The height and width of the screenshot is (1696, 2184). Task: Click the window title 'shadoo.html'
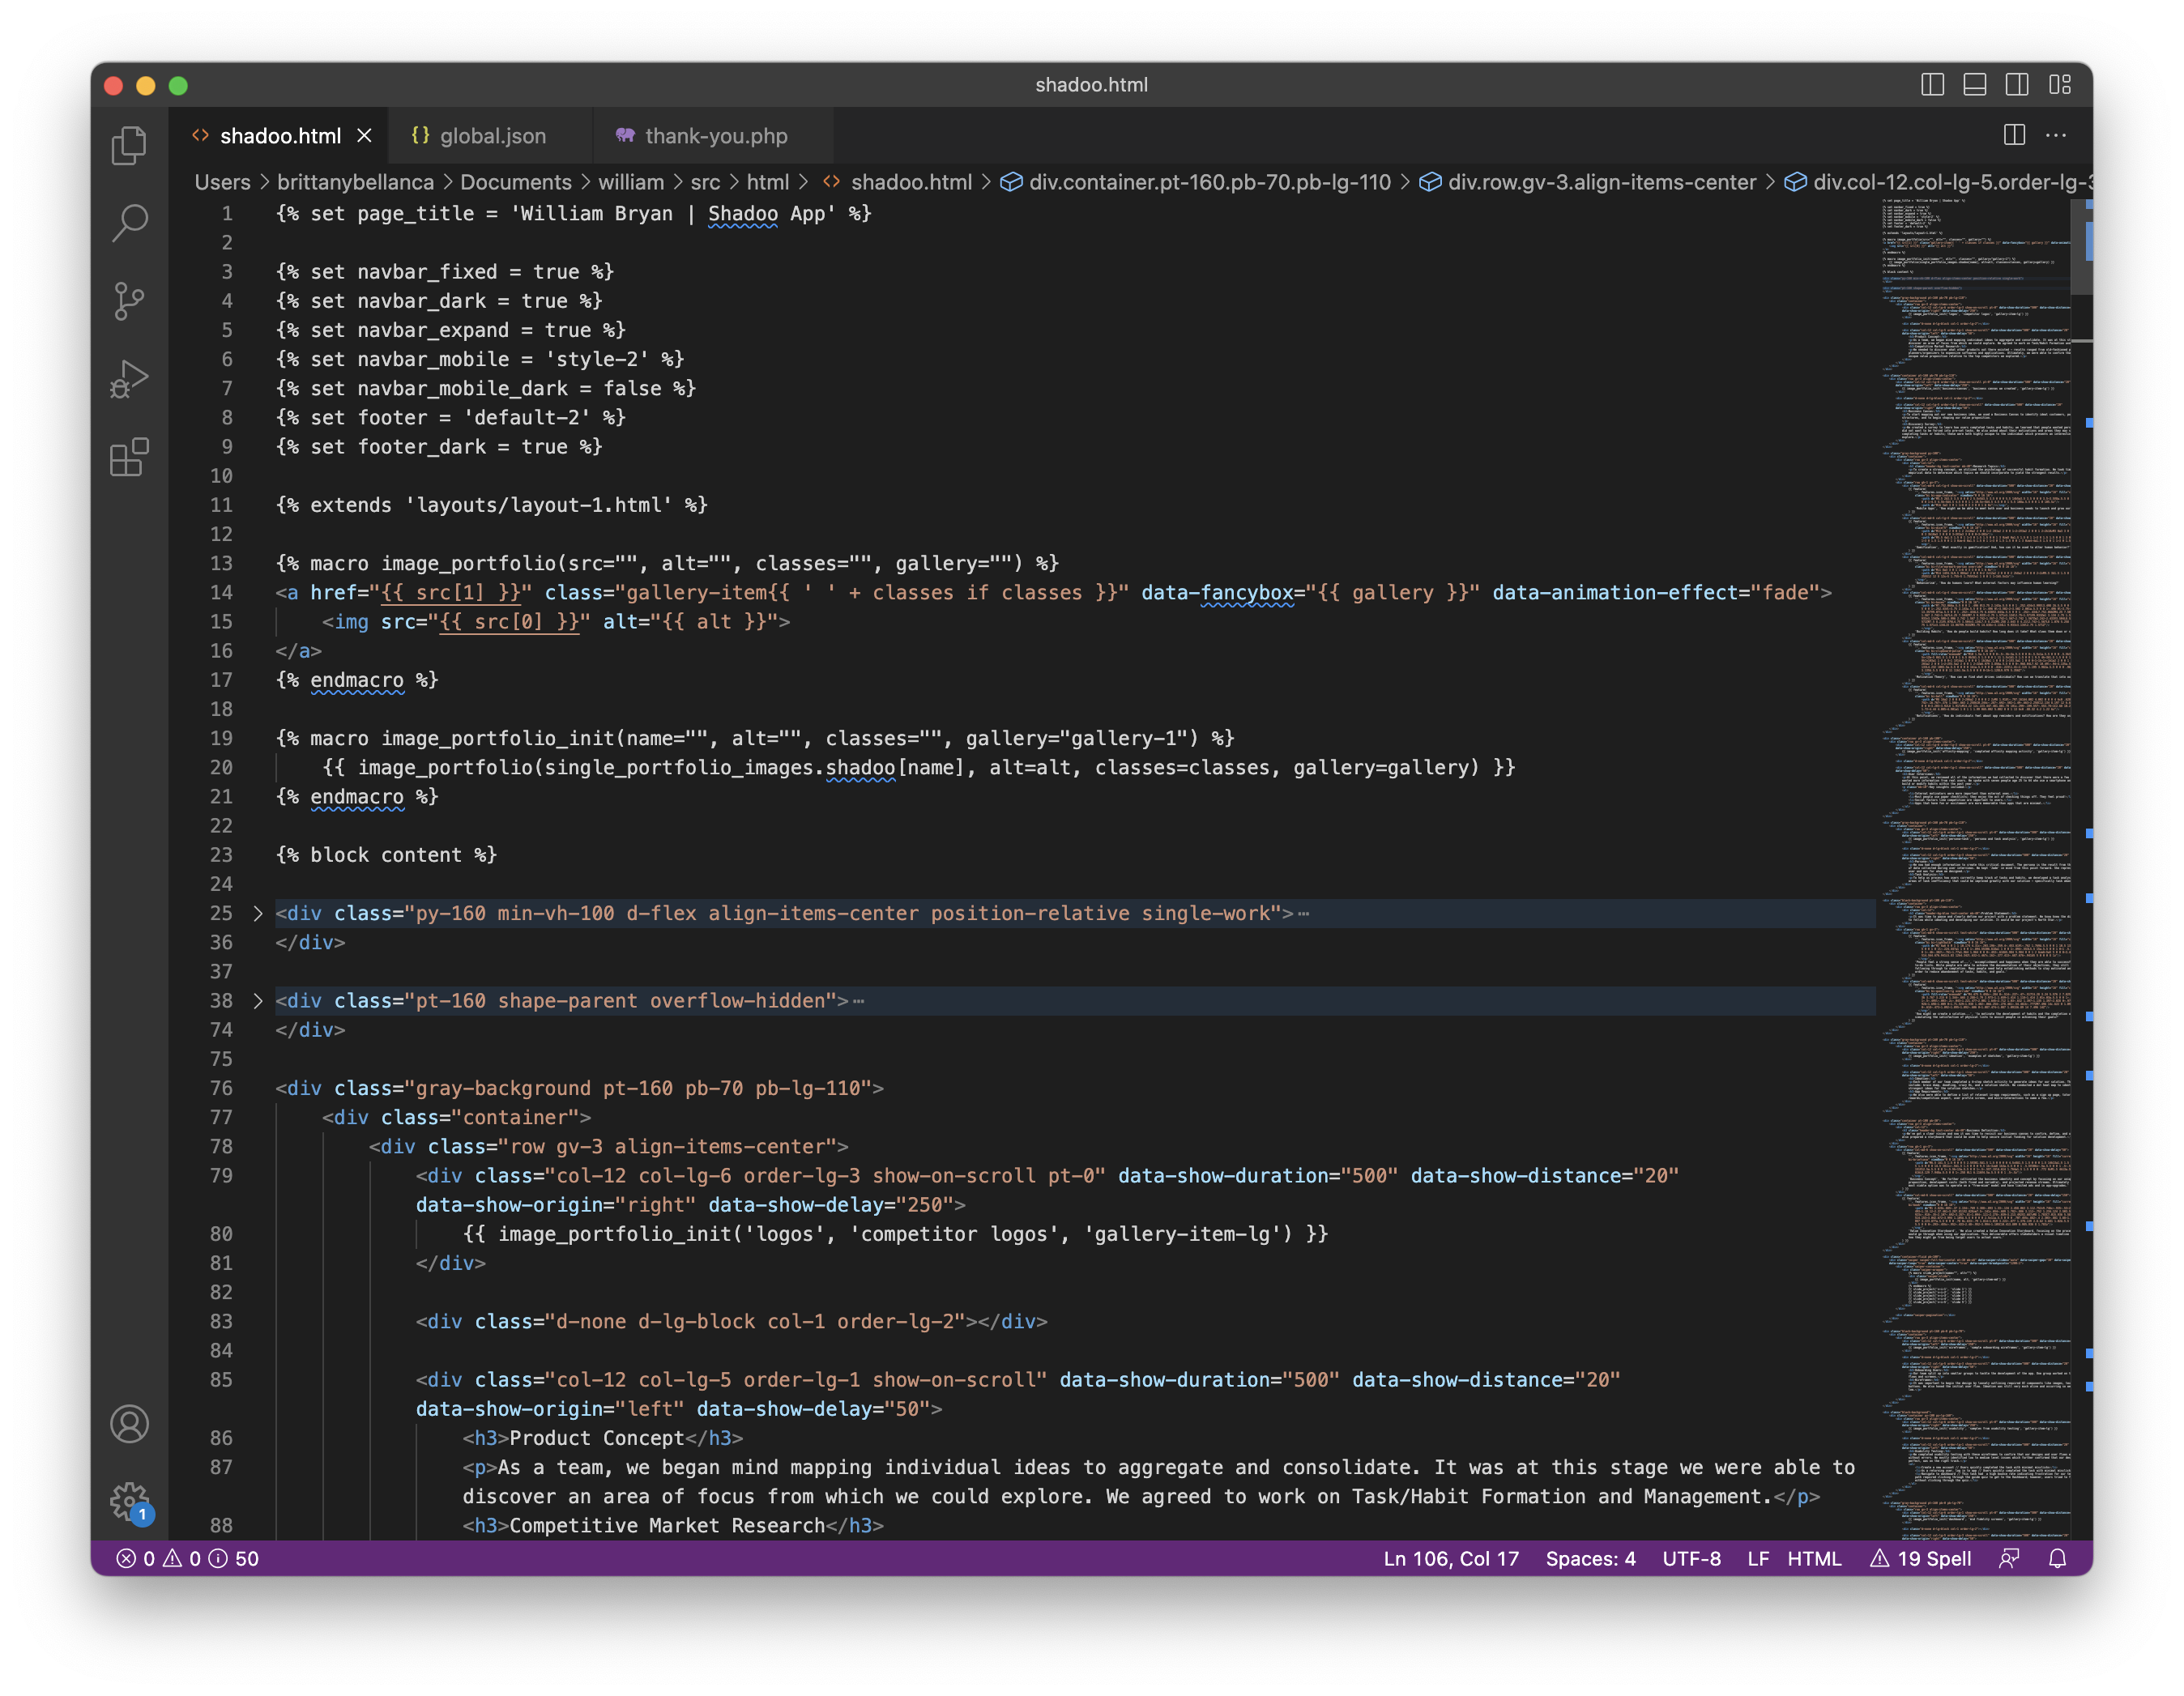pyautogui.click(x=1091, y=85)
